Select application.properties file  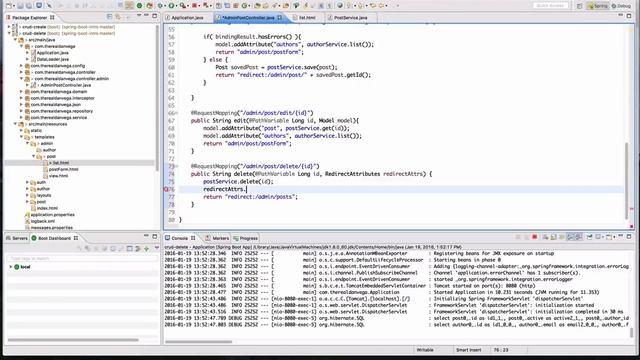(x=52, y=215)
